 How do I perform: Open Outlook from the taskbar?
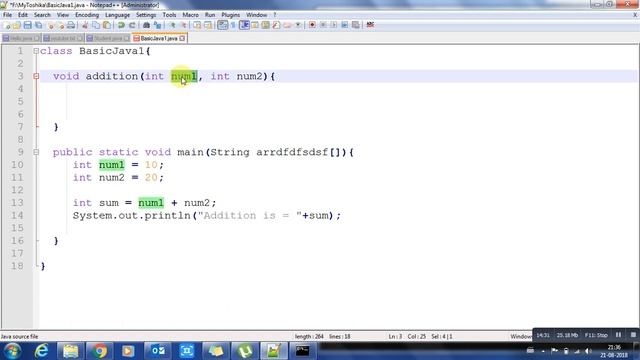click(x=158, y=351)
